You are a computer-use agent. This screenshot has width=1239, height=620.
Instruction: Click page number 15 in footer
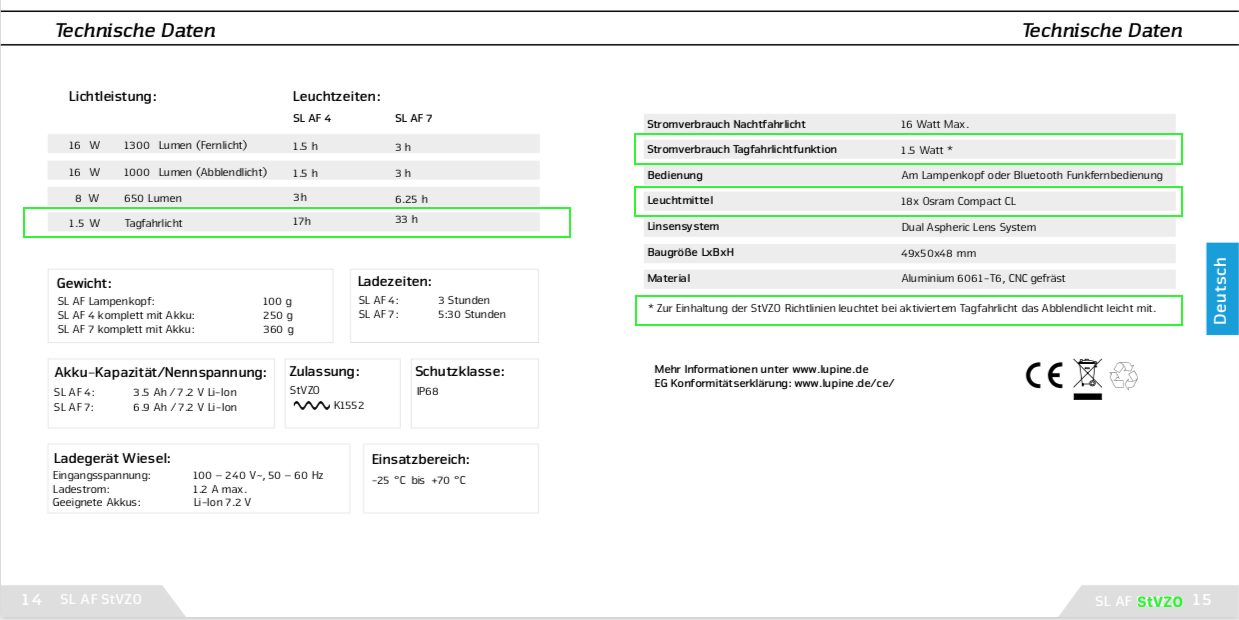point(1201,600)
